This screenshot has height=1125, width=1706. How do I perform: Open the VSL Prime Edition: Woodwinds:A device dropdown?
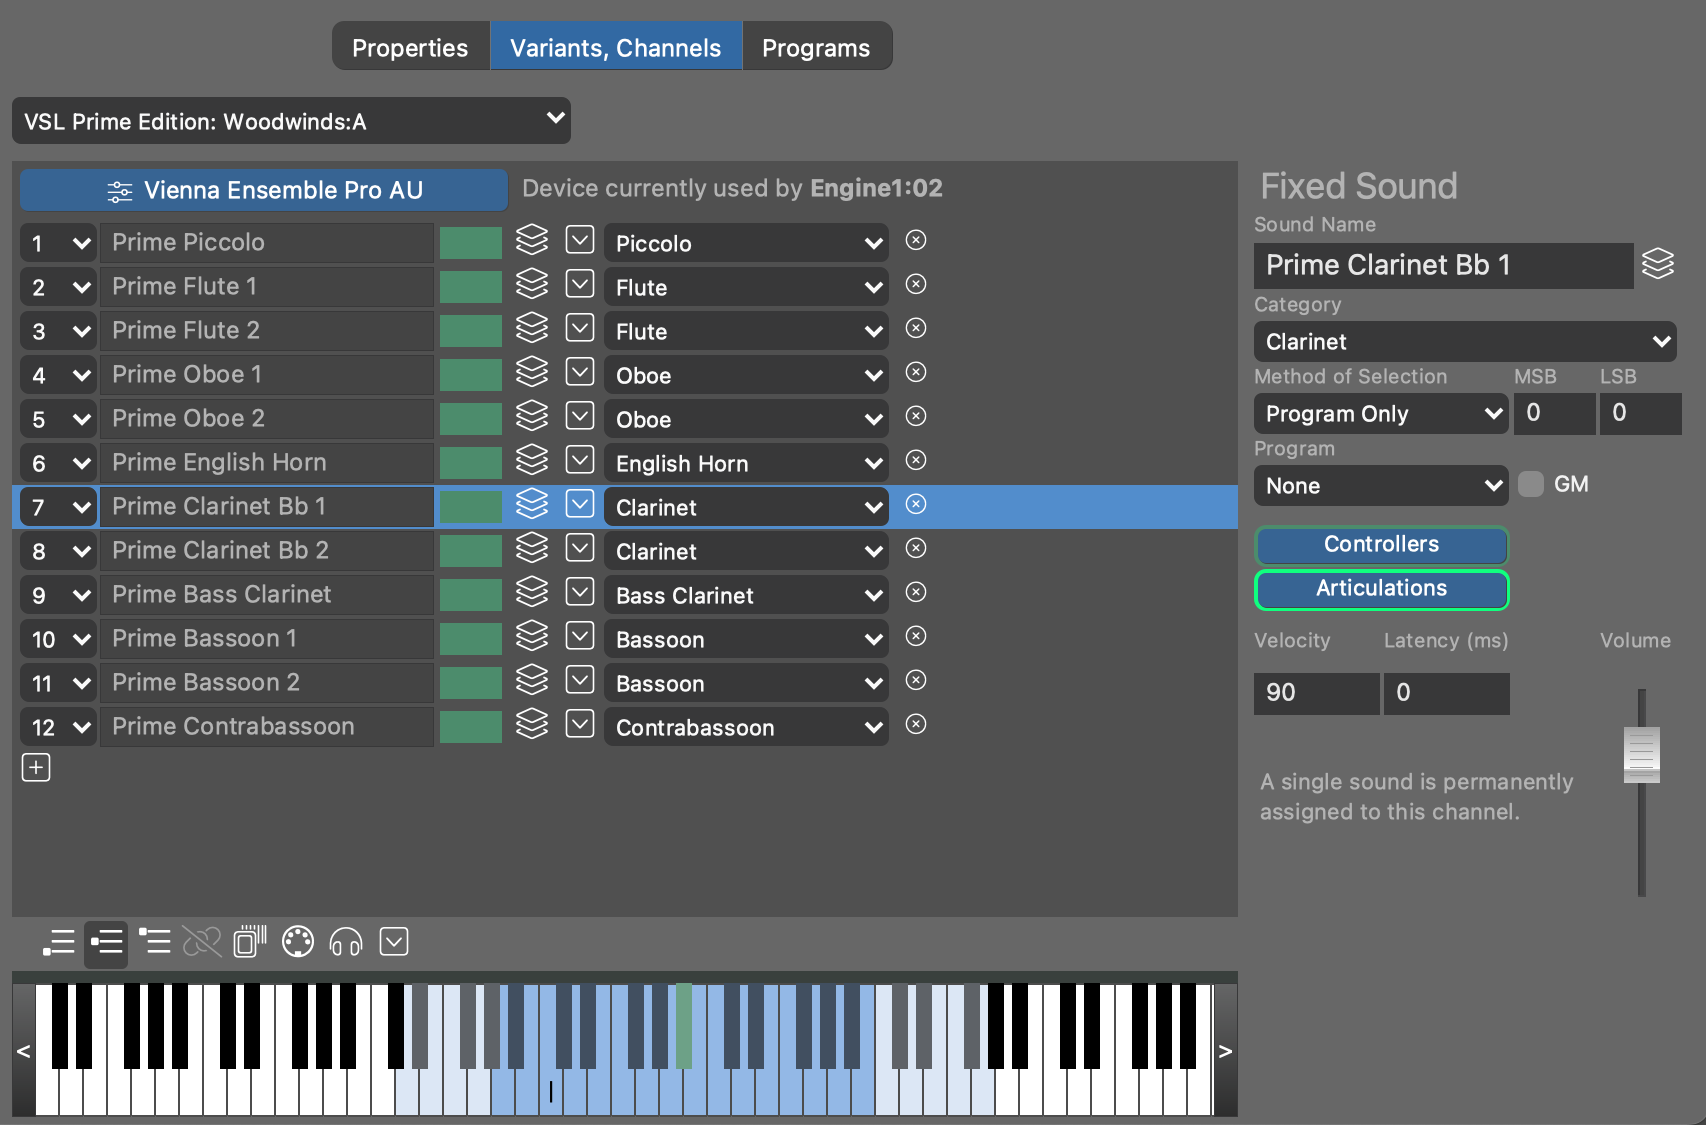pos(291,121)
